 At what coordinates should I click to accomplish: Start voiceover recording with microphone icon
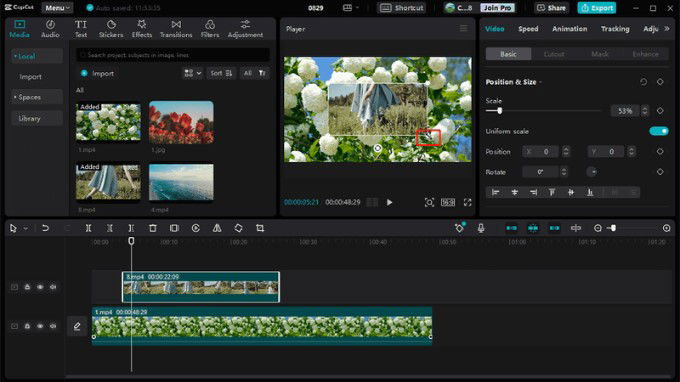pyautogui.click(x=481, y=228)
